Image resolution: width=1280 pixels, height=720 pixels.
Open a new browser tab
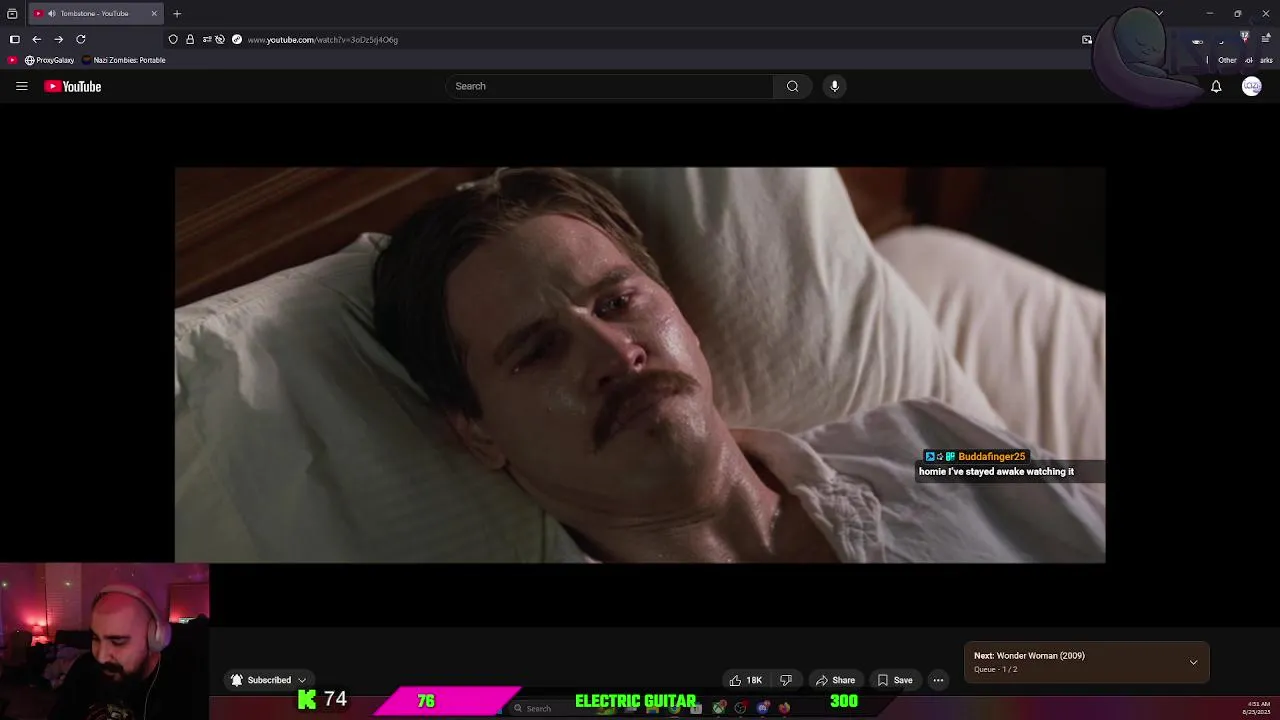(177, 14)
